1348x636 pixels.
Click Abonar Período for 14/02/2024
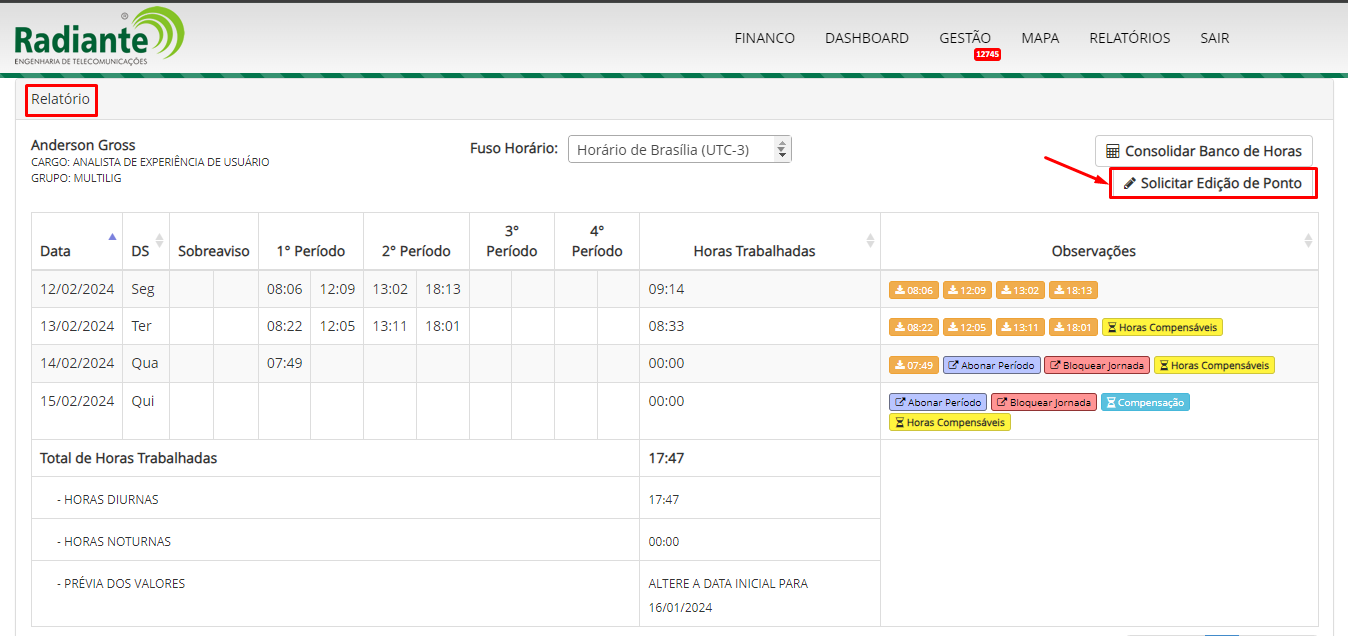pos(992,365)
